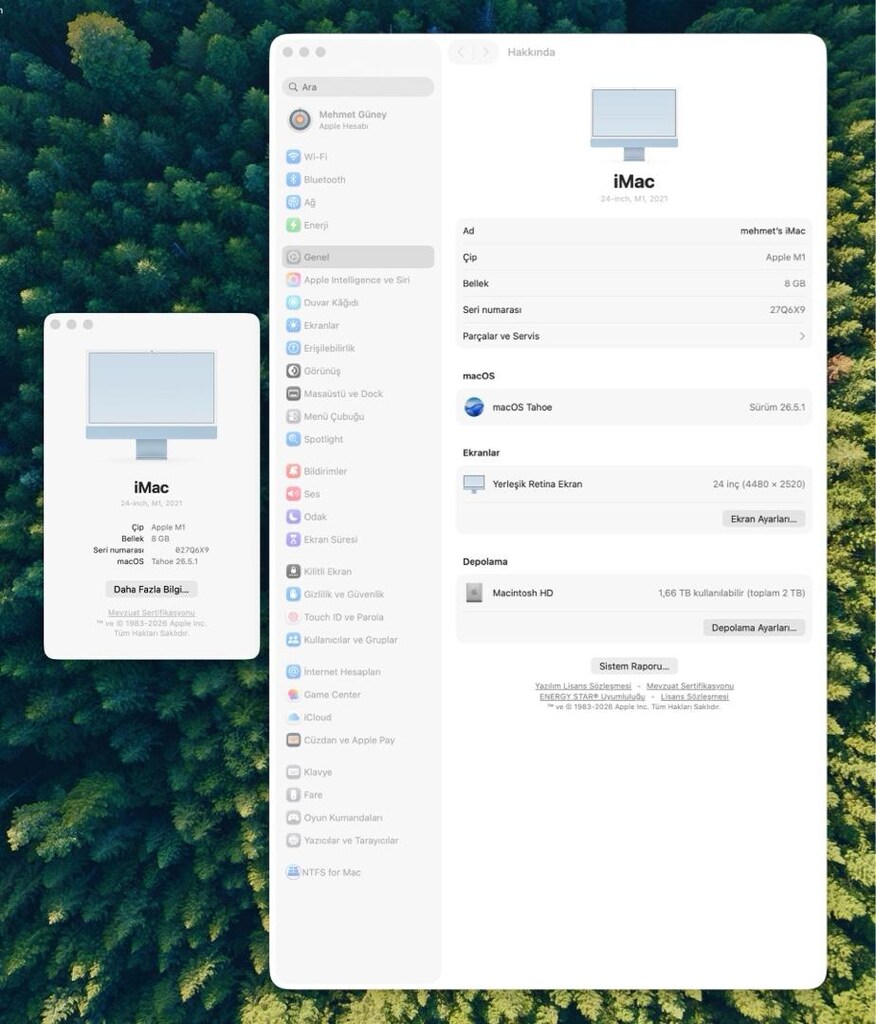The width and height of the screenshot is (876, 1024).
Task: Open Mehmet Güney Apple Hesabı profile
Action: (358, 120)
